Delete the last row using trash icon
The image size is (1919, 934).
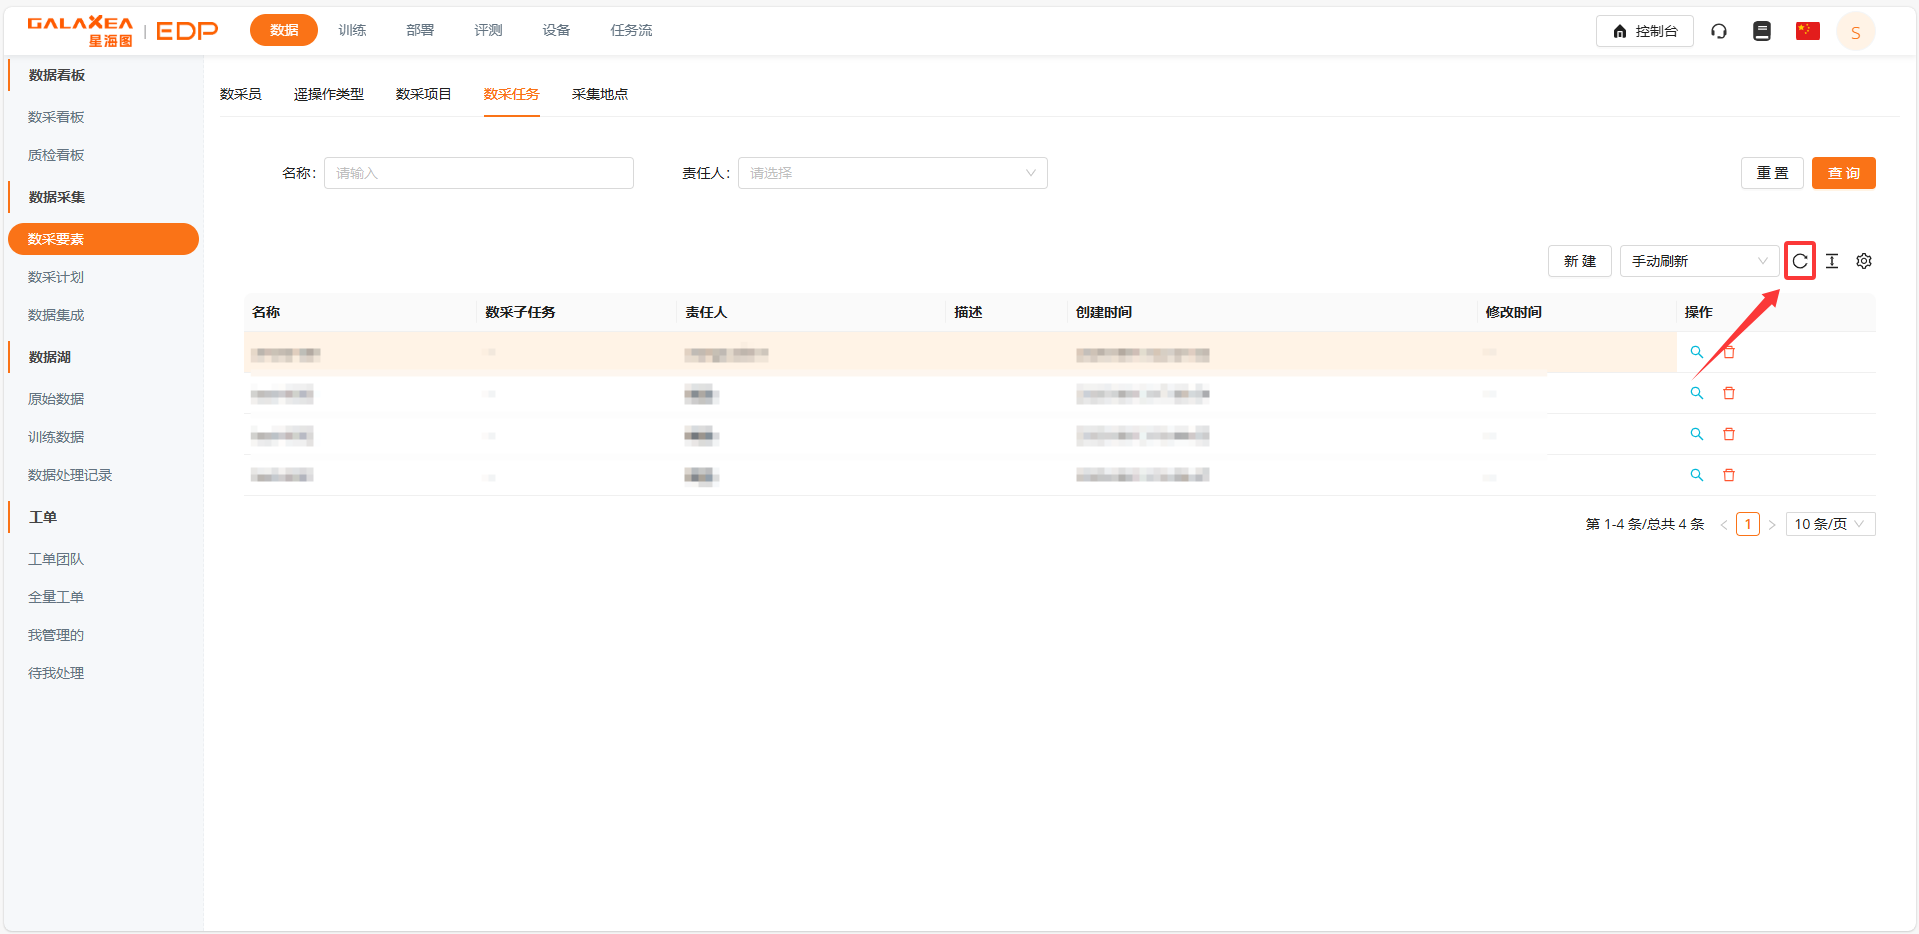click(x=1728, y=475)
